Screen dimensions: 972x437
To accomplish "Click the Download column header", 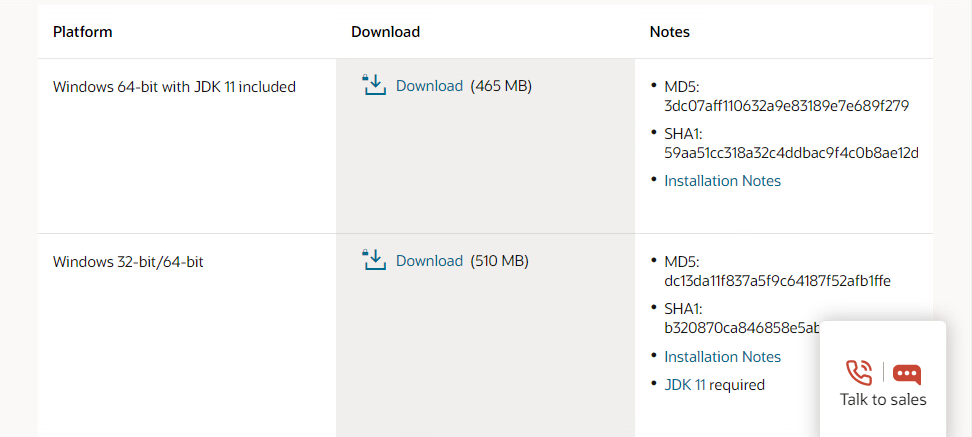I will (386, 32).
